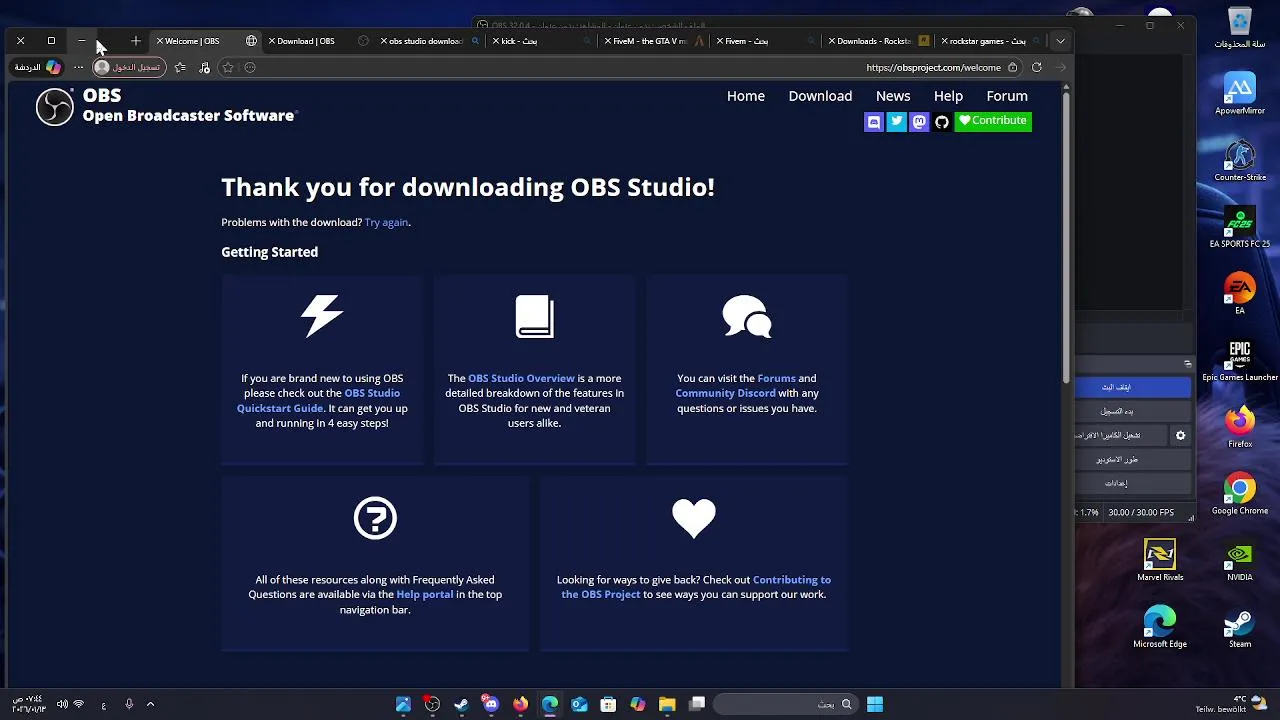Image resolution: width=1280 pixels, height=720 pixels.
Task: Add page to favorites star icon
Action: pyautogui.click(x=228, y=68)
